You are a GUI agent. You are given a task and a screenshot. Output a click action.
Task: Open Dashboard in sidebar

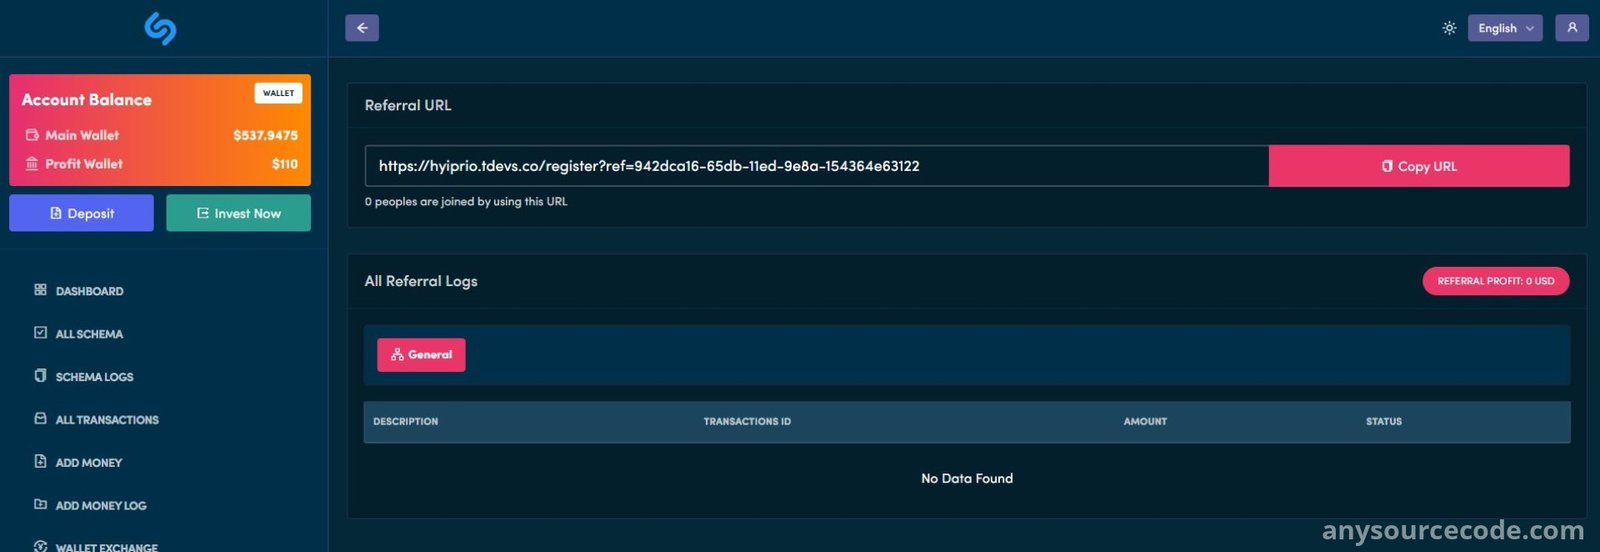89,291
